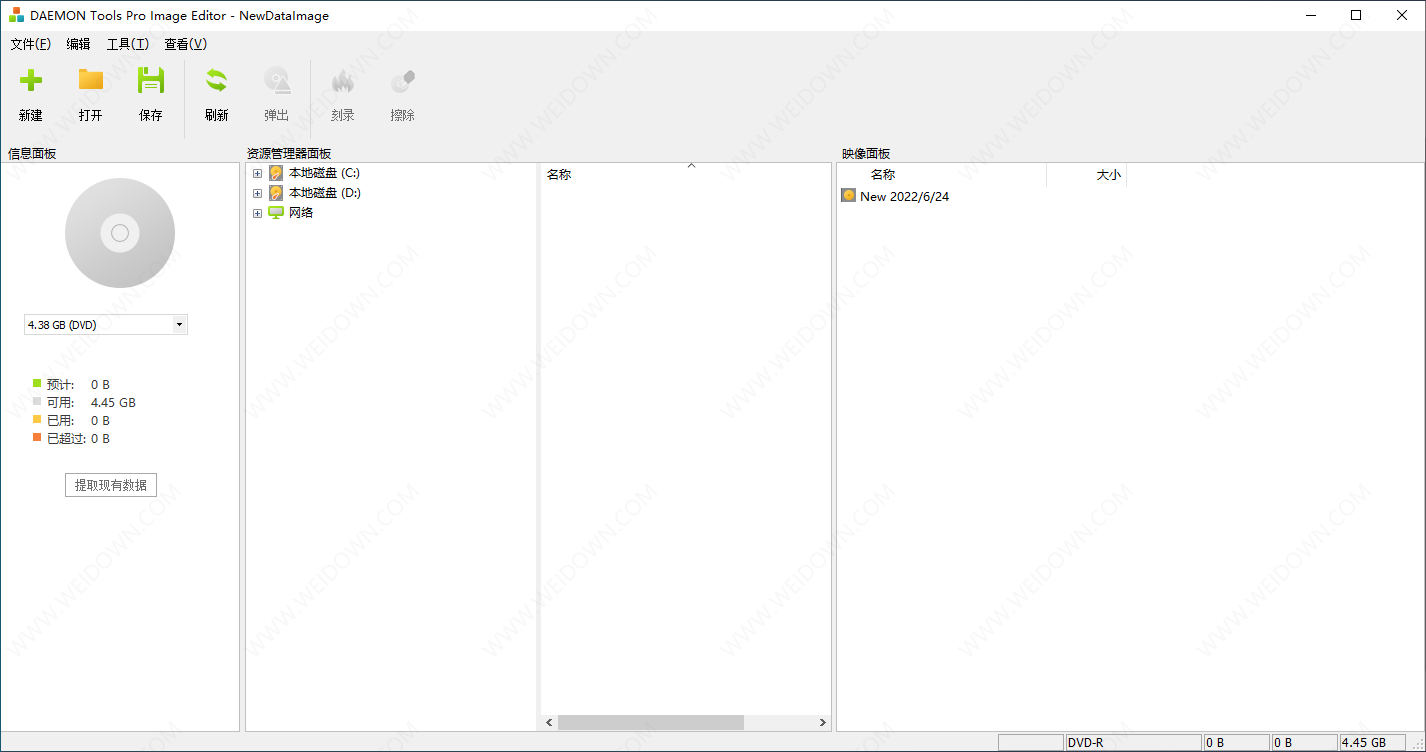Image resolution: width=1426 pixels, height=752 pixels.
Task: Close the DAEMON Tools Pro window
Action: pyautogui.click(x=1402, y=15)
